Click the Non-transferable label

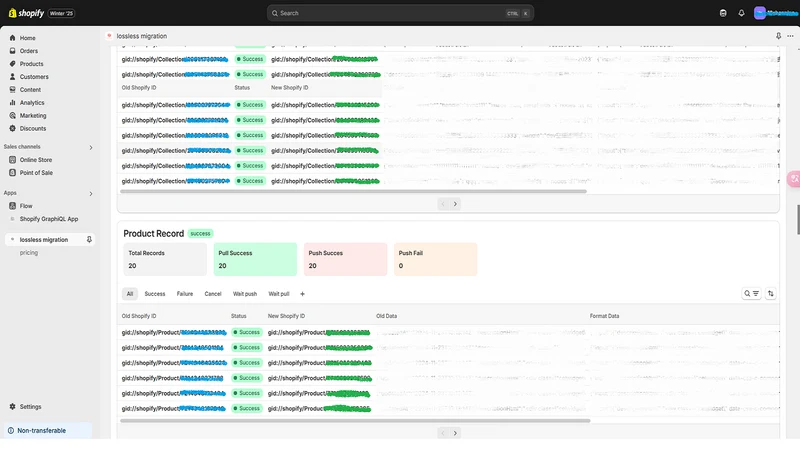(x=41, y=431)
